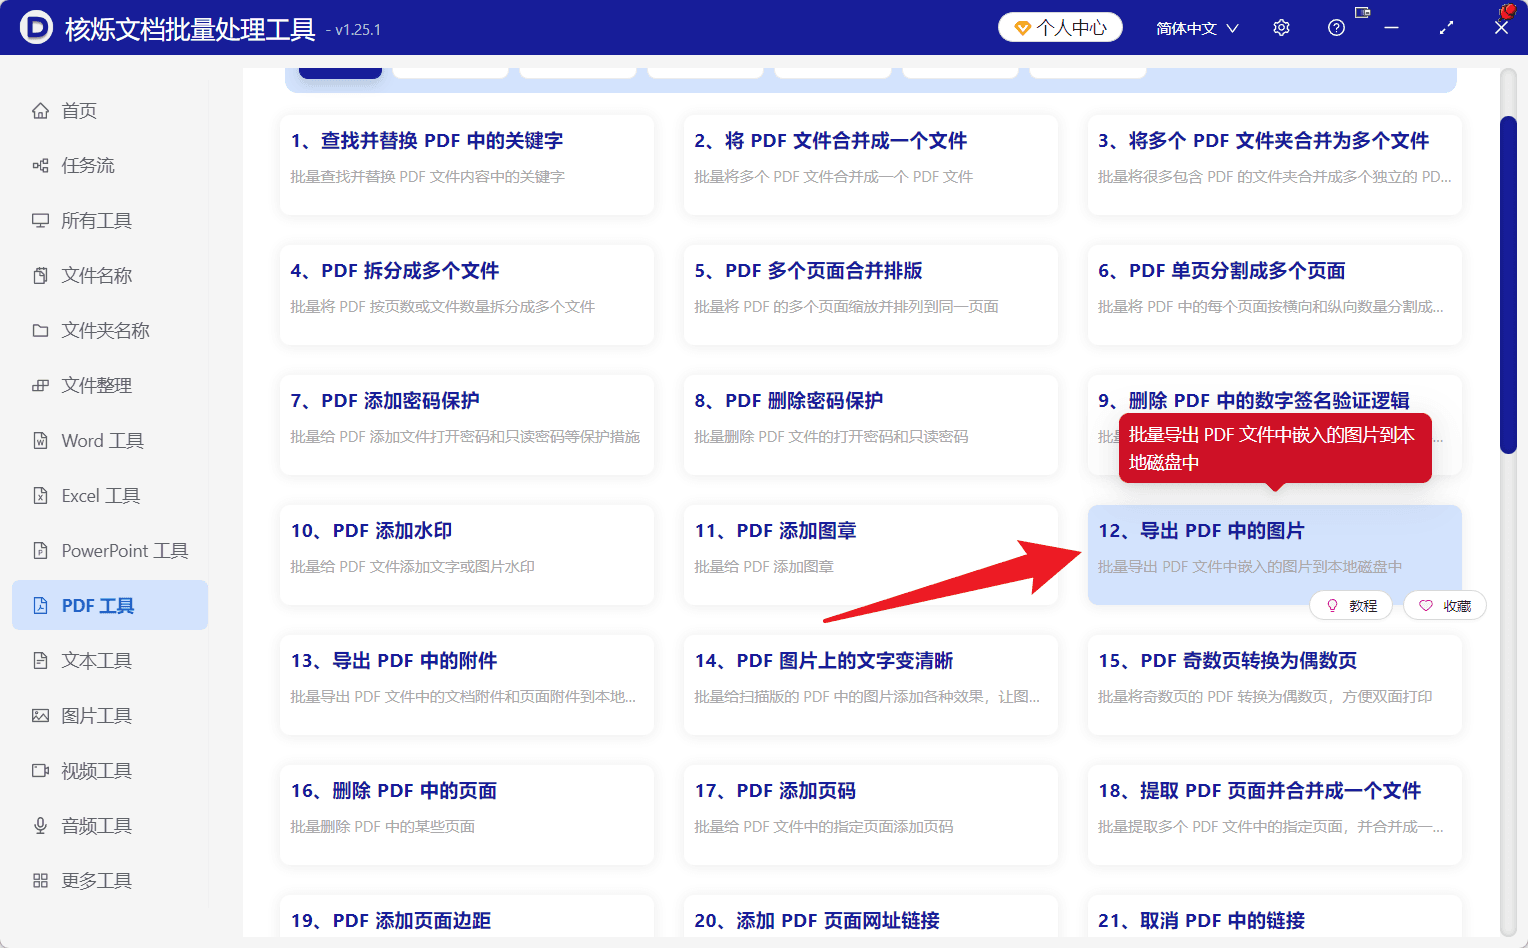Open 图片工具 sidebar entry
The image size is (1528, 948).
(x=110, y=716)
